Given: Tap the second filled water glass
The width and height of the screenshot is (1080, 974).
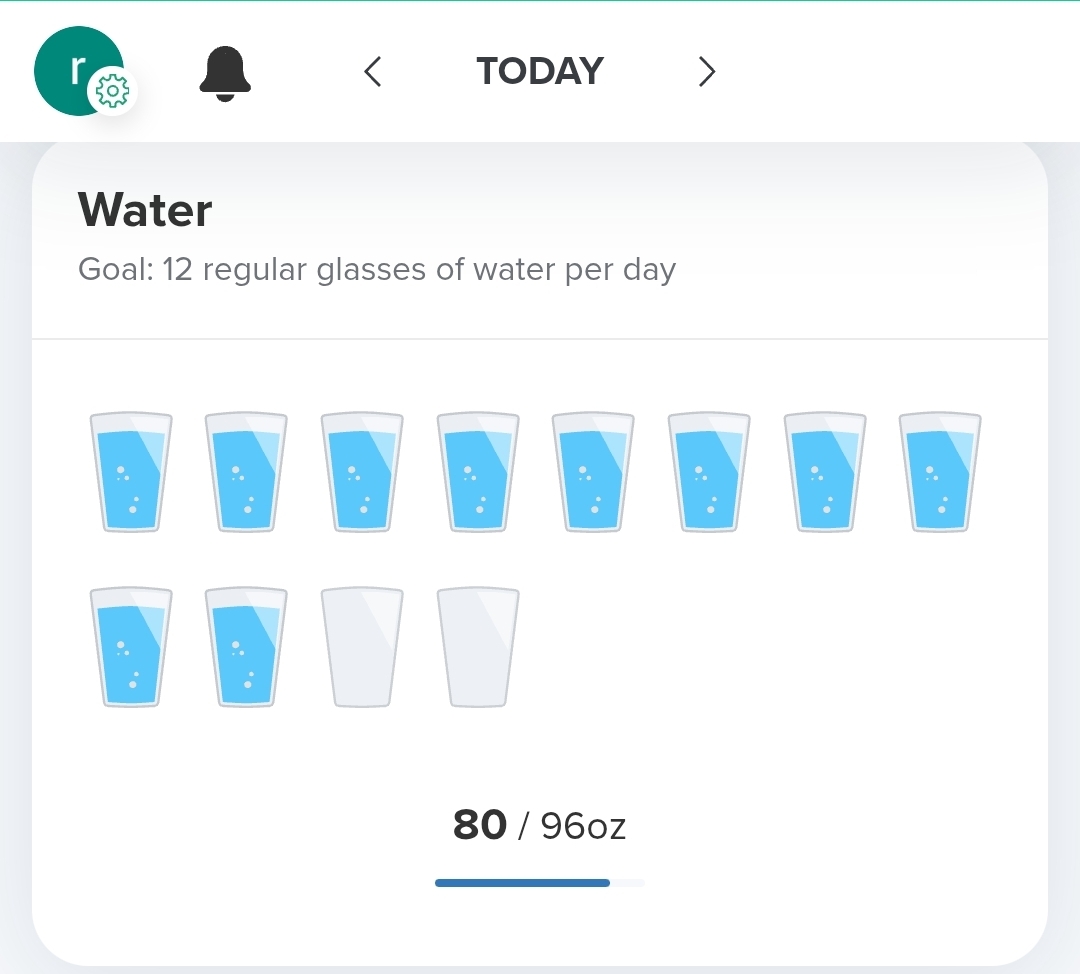Looking at the screenshot, I should coord(246,472).
